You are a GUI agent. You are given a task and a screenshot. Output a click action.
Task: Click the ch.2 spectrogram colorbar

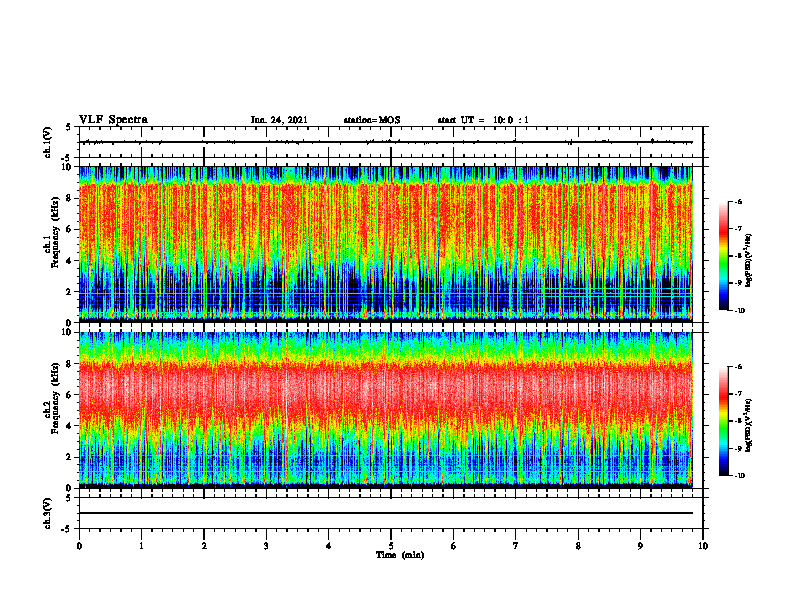coord(723,421)
